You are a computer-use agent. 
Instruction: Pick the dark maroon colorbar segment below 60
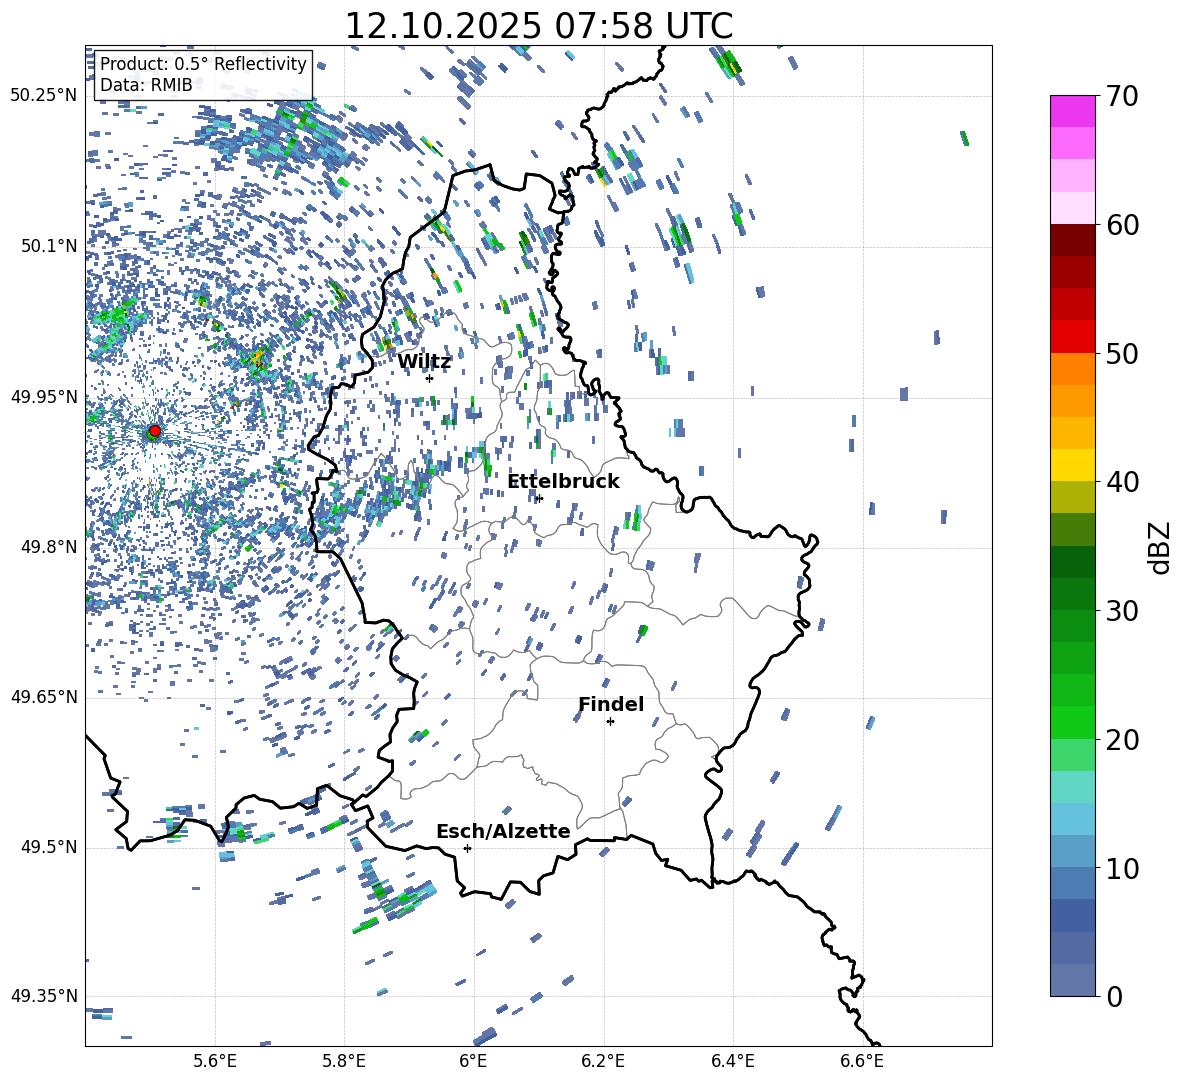[1073, 240]
